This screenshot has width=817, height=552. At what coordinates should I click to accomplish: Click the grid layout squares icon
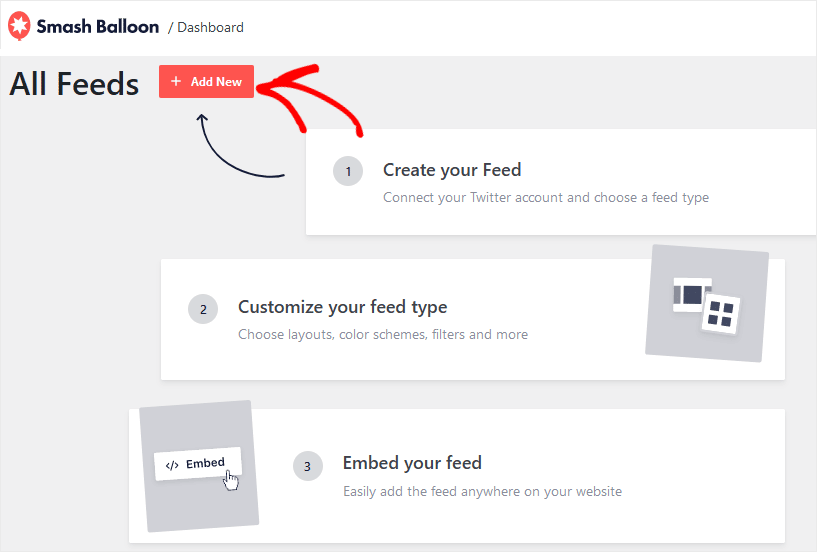720,313
